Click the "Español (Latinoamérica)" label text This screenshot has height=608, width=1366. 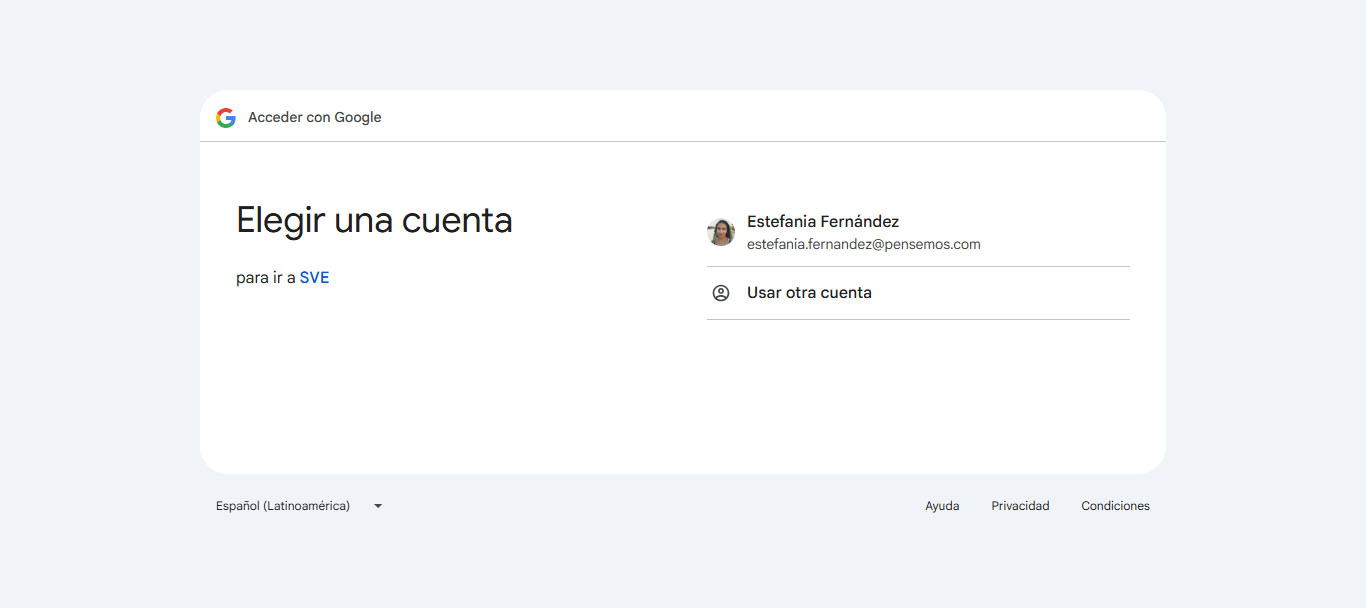point(282,506)
